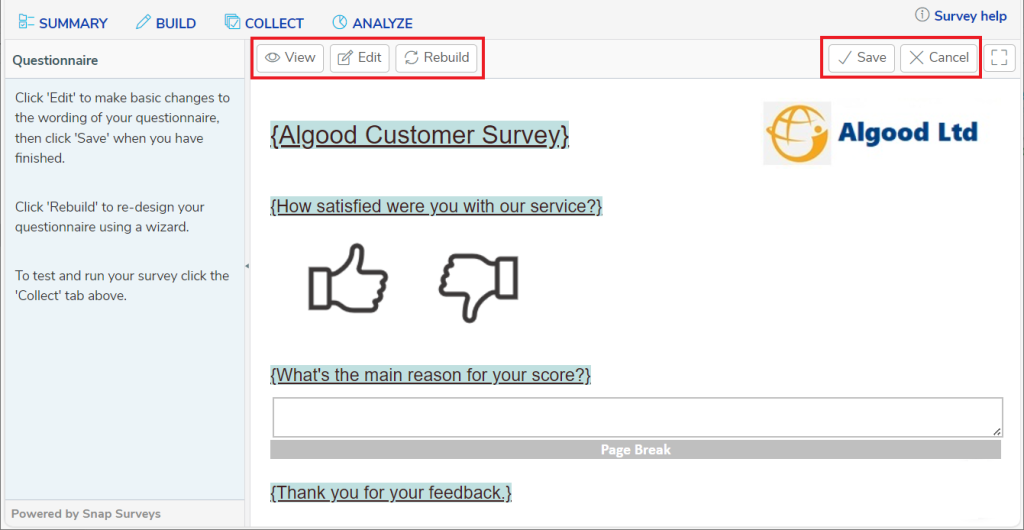Screen dimensions: 1024x530
Task: Click Rebuild to re-design questionnaire
Action: 437,58
